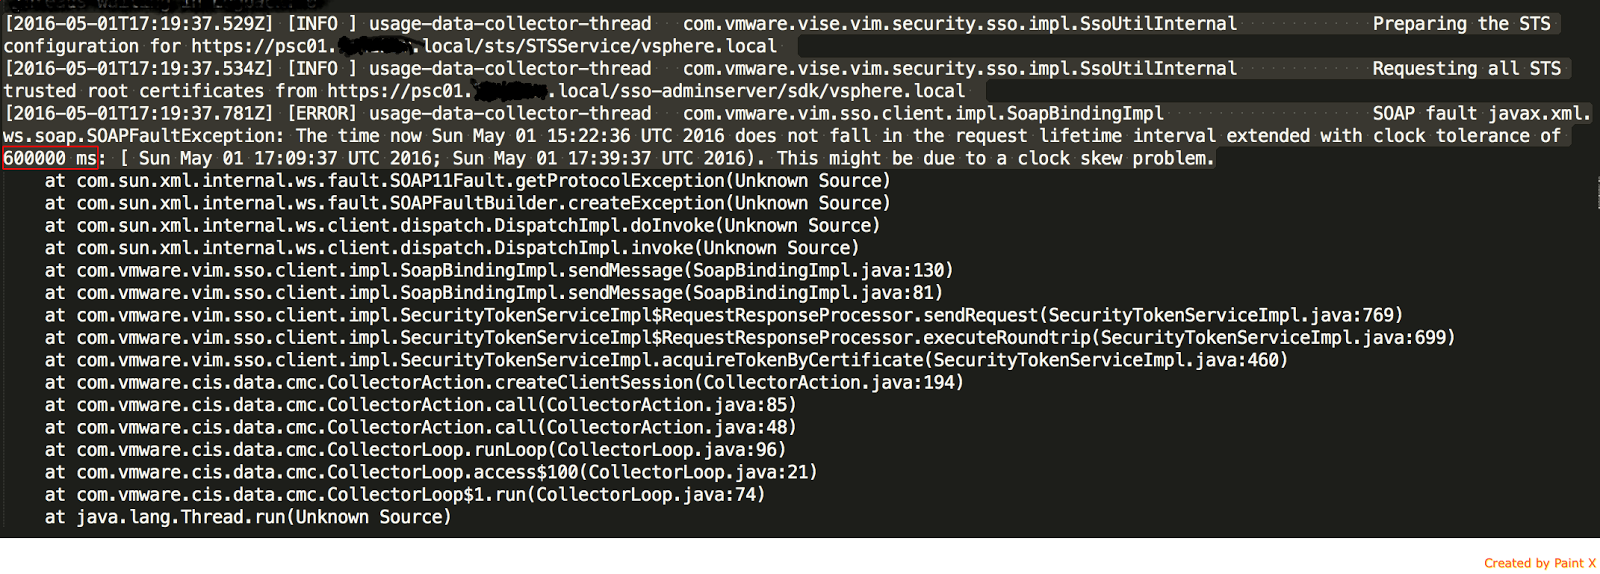Click the 17:19:37.529Z timestamp
Viewport: 1600px width, 574px height.
pyautogui.click(x=138, y=24)
